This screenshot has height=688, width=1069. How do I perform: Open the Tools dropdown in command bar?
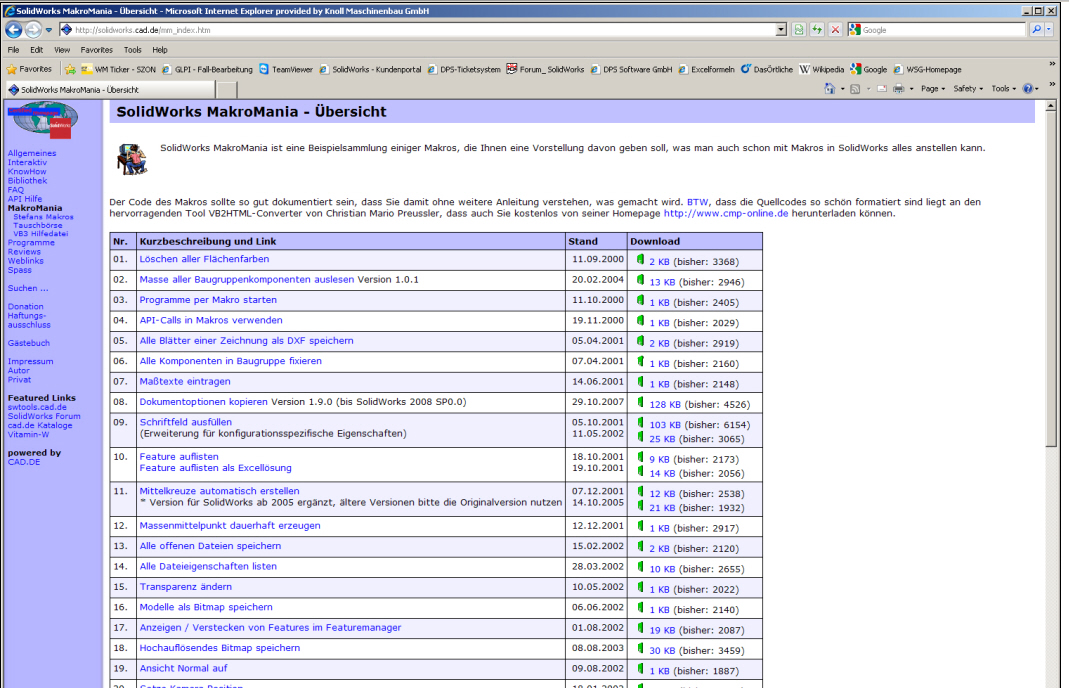pyautogui.click(x=1002, y=89)
